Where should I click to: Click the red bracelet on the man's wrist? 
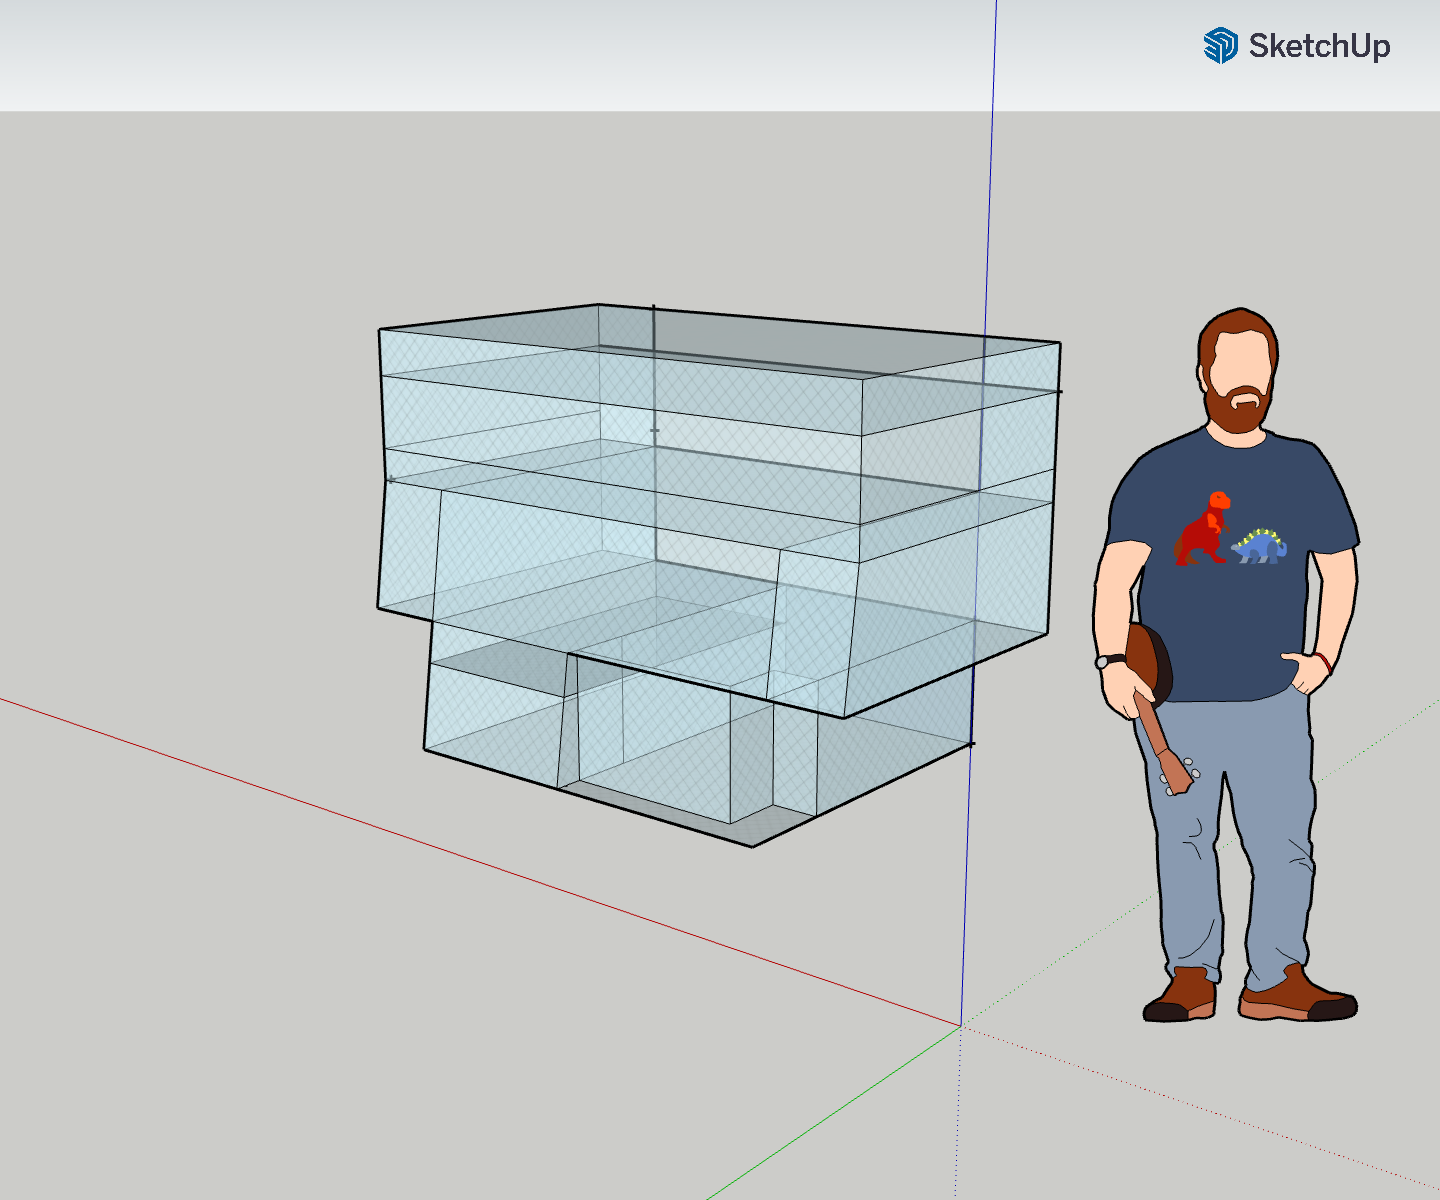(x=1323, y=662)
